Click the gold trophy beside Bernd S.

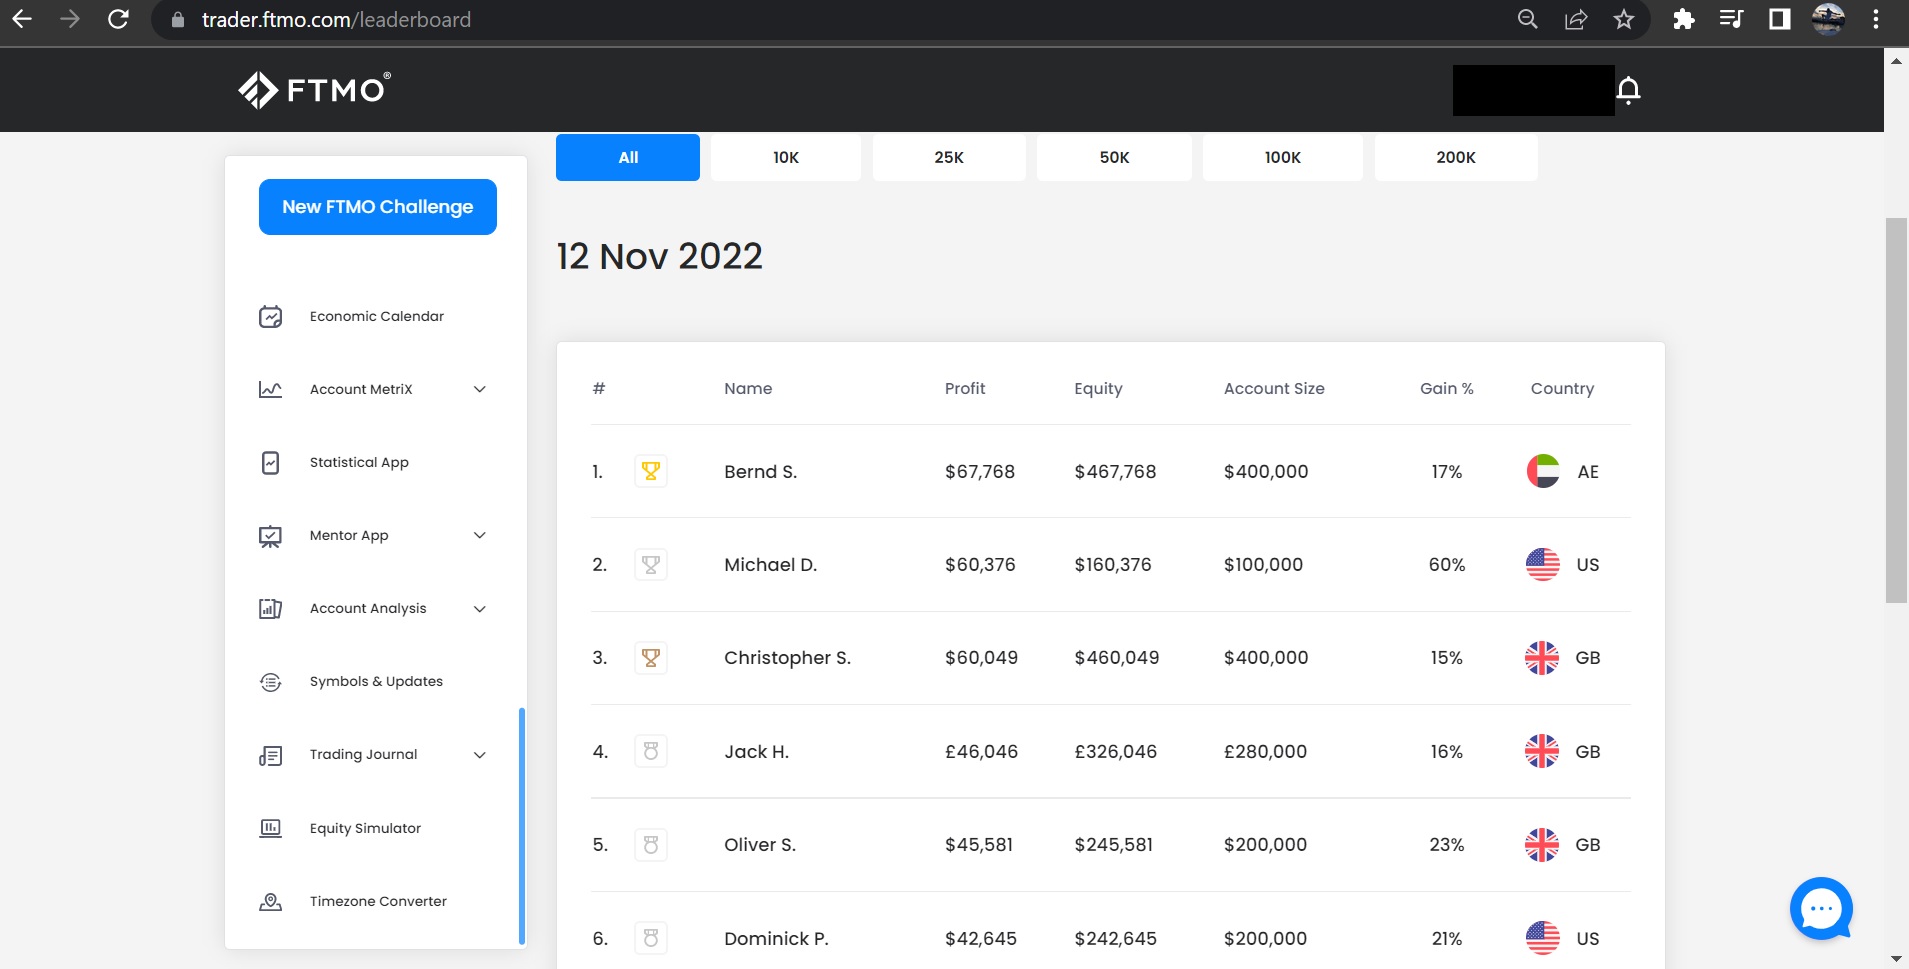[x=651, y=471]
